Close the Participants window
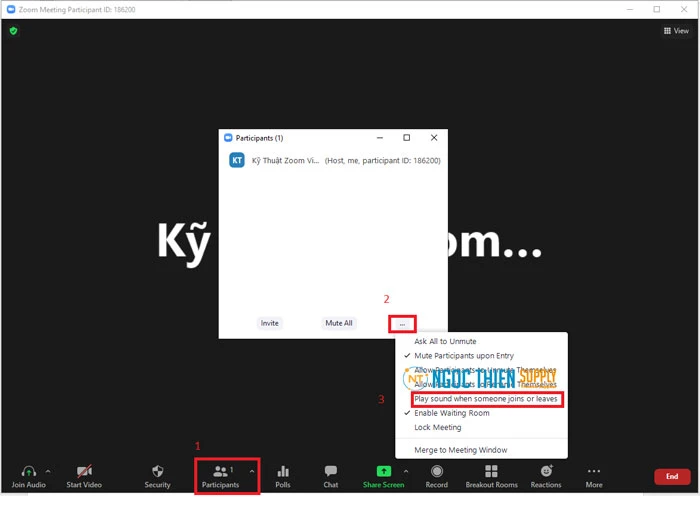 click(434, 138)
